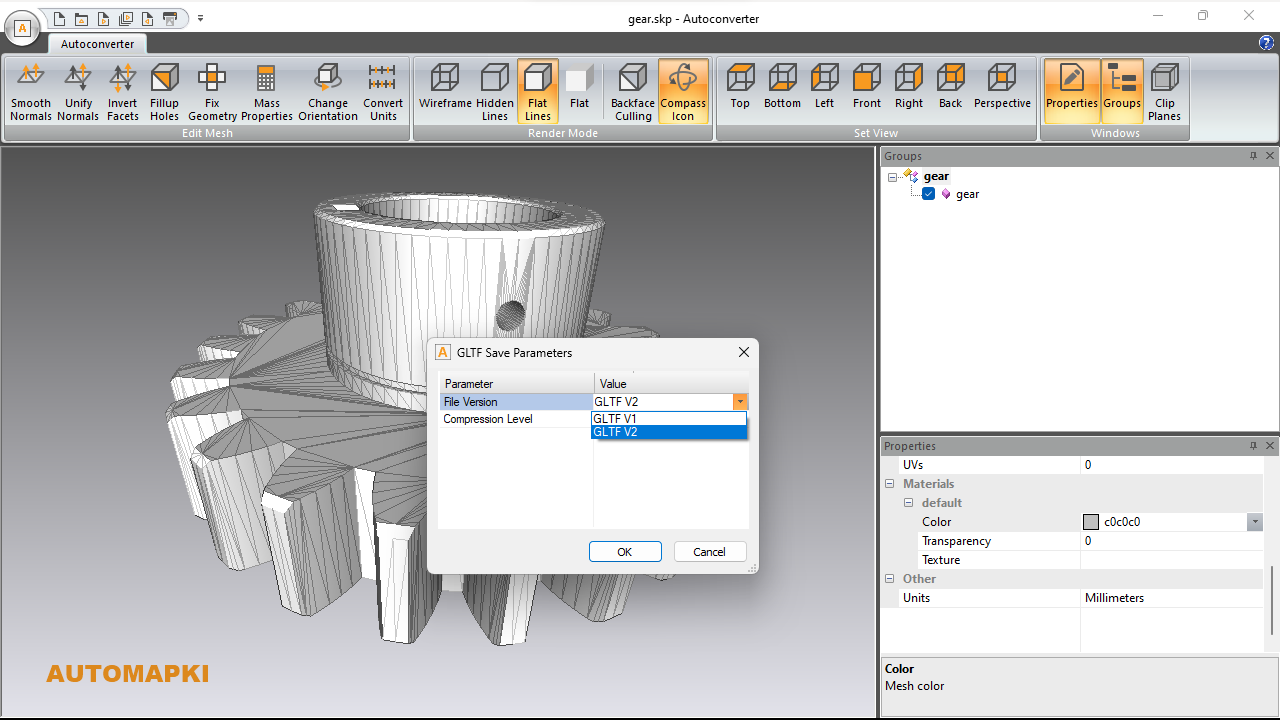The width and height of the screenshot is (1280, 720).
Task: Click the Open file quick access icon
Action: click(x=81, y=18)
